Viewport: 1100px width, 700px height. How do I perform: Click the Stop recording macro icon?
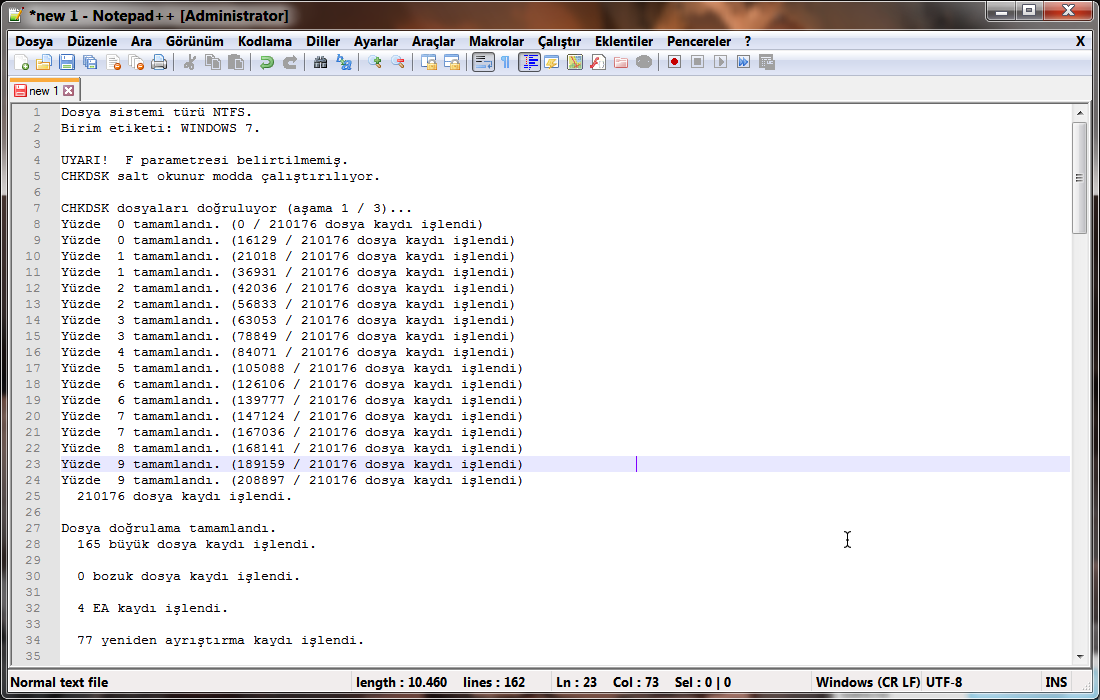[697, 62]
